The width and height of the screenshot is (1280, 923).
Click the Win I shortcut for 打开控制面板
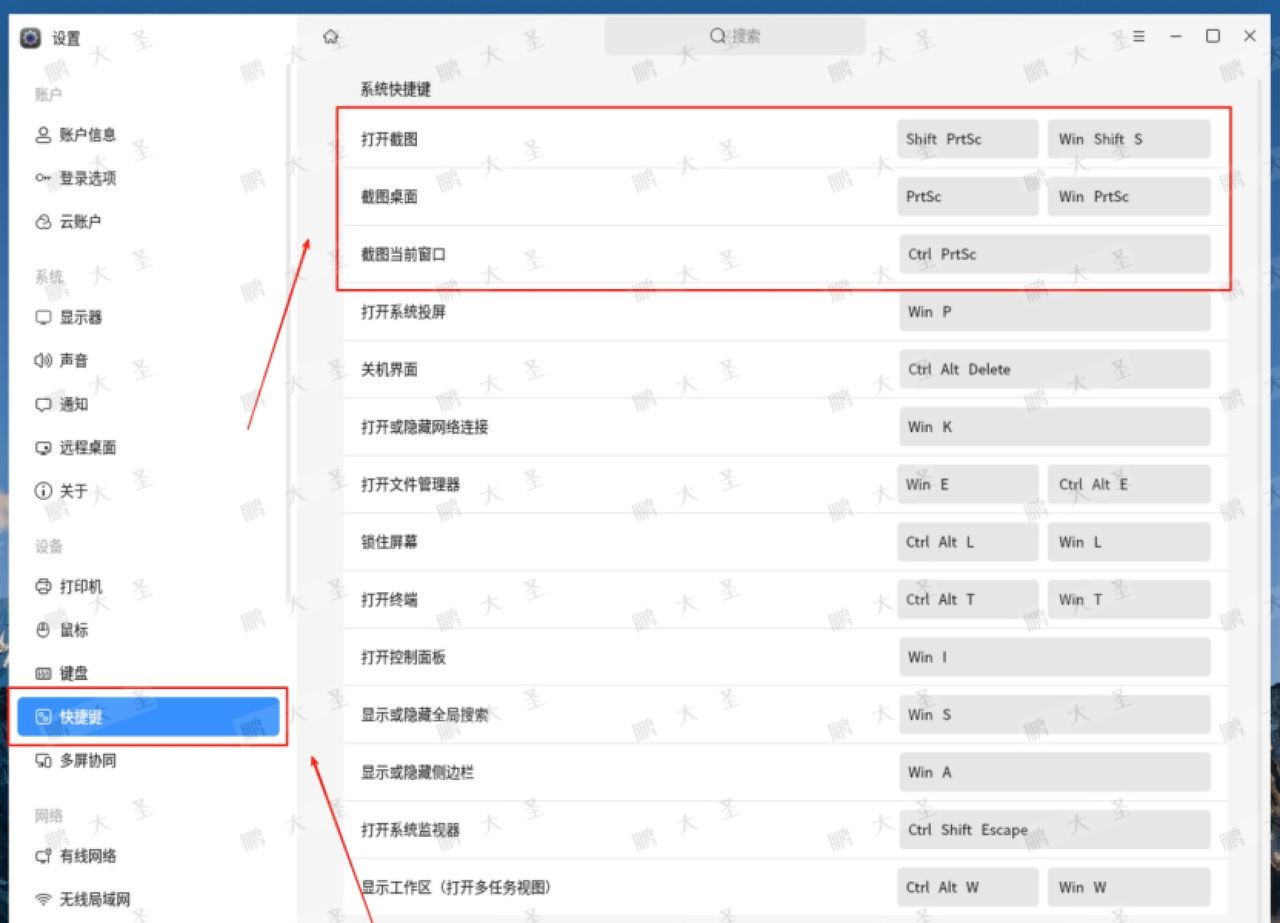1055,657
